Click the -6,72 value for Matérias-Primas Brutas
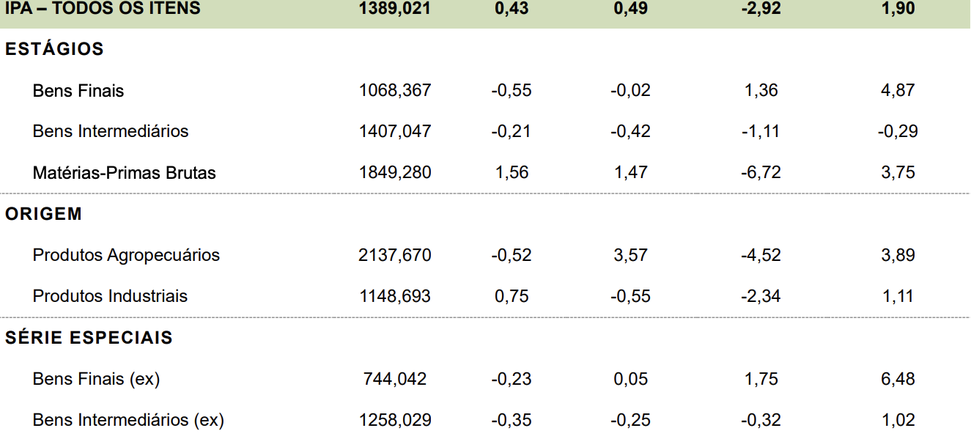Image resolution: width=971 pixels, height=439 pixels. click(761, 172)
